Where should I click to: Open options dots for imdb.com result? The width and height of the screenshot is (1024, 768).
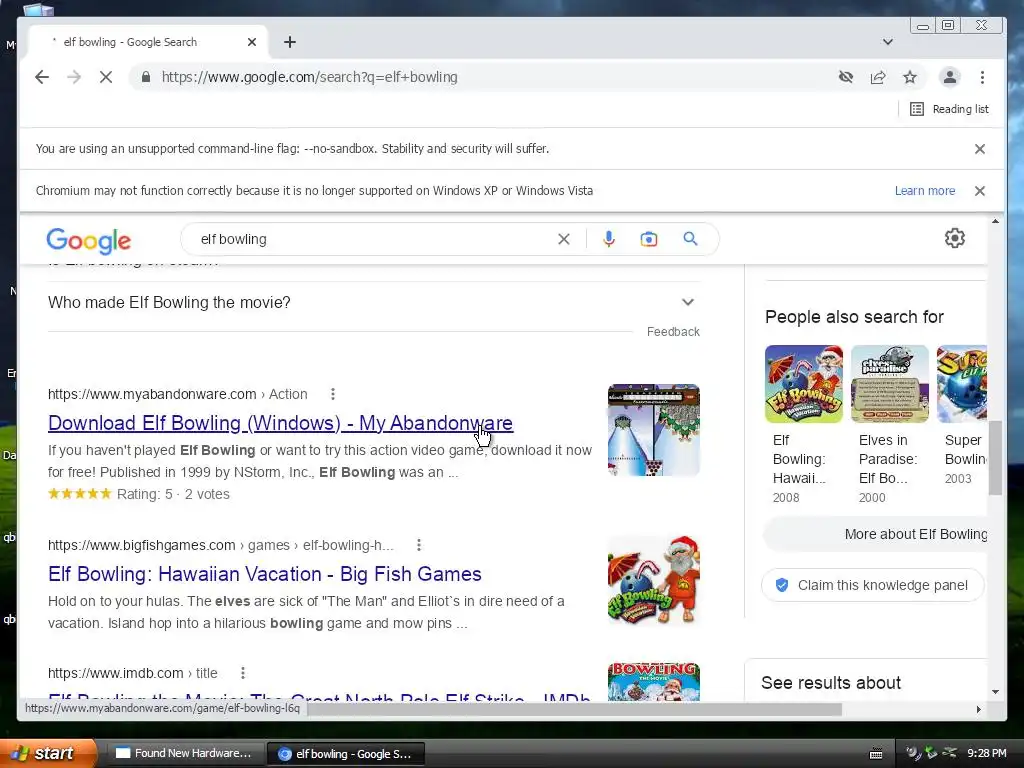[x=243, y=673]
